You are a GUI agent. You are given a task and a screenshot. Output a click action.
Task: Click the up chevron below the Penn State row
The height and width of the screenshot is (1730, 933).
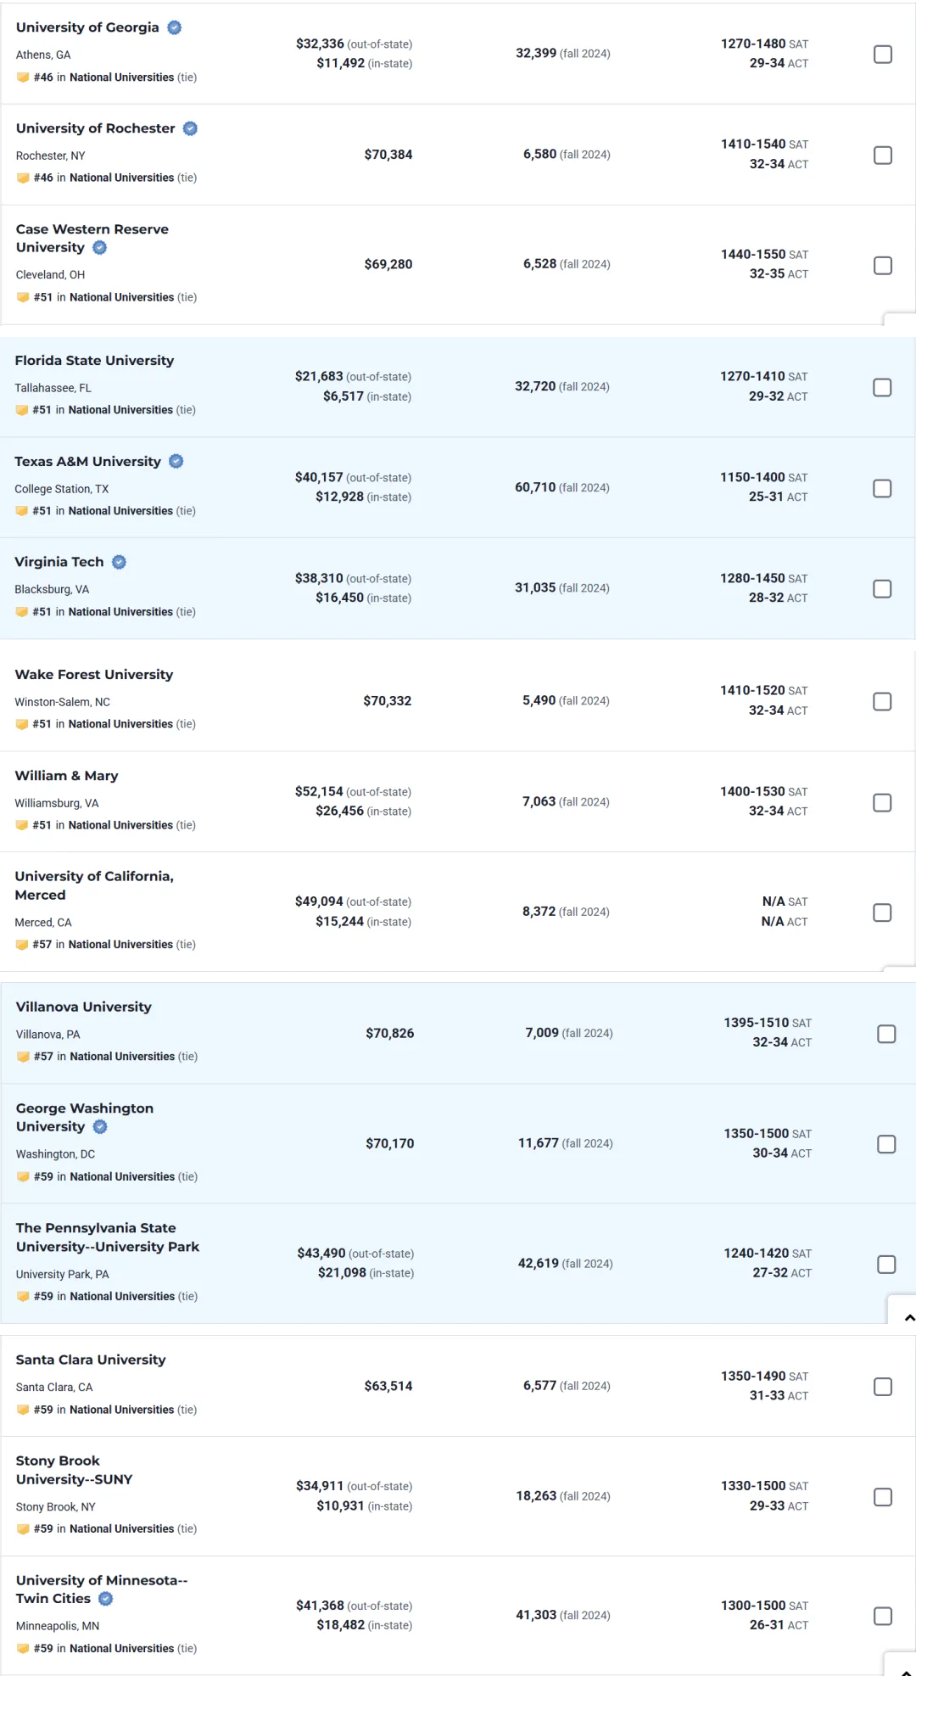[909, 1318]
